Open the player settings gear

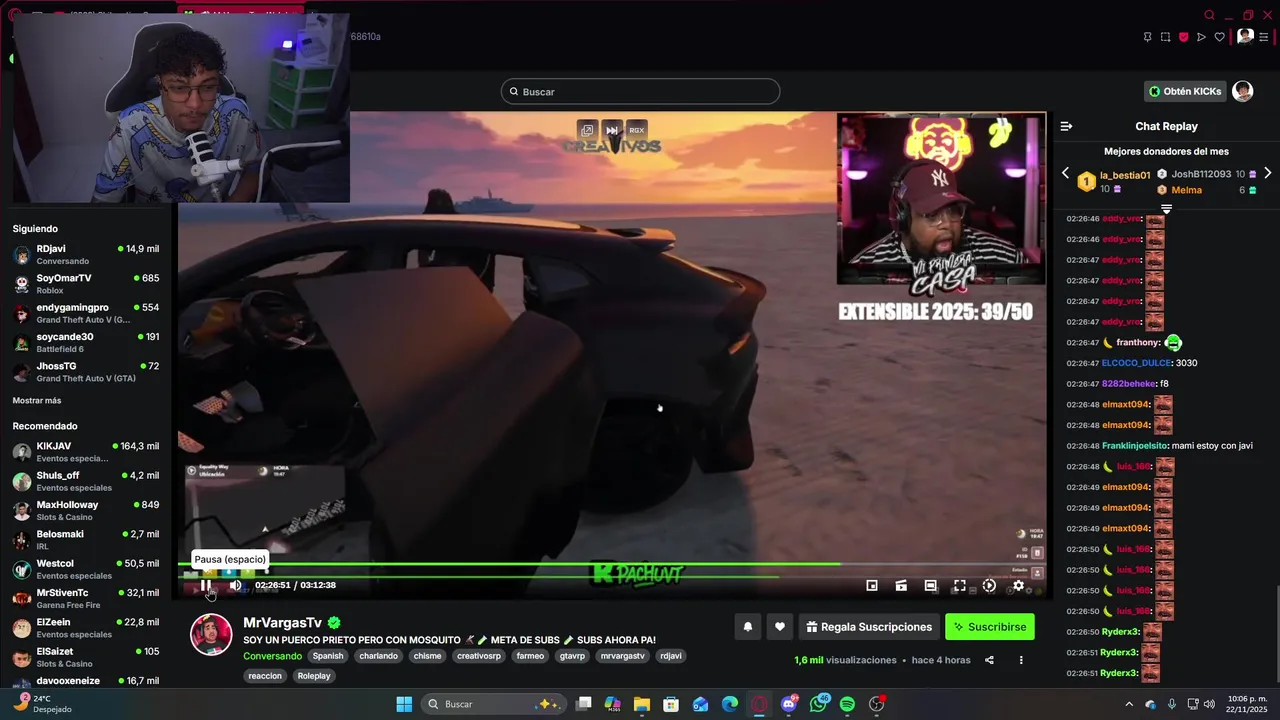pyautogui.click(x=1018, y=586)
